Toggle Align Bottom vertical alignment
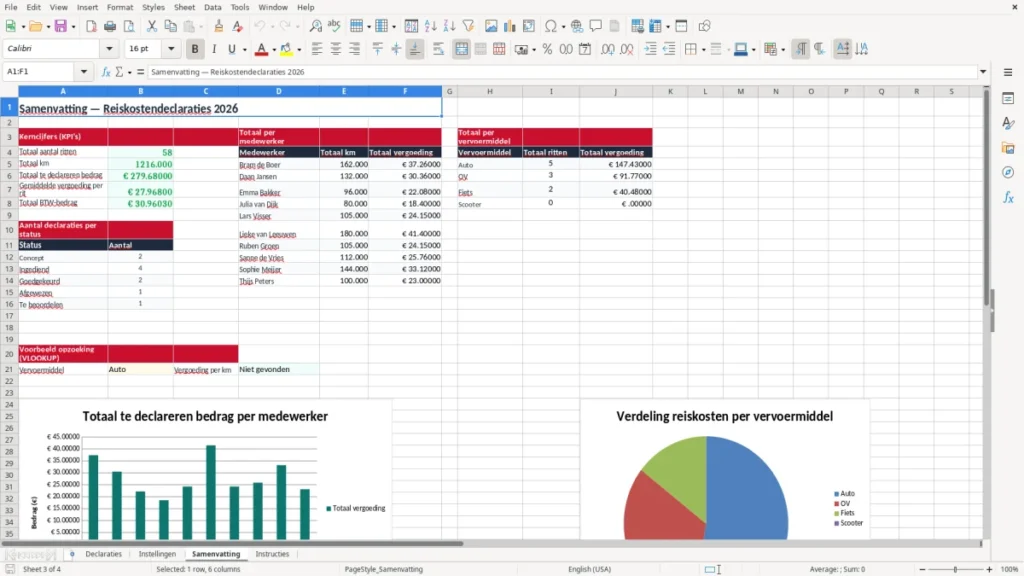Viewport: 1024px width, 576px height. 415,49
